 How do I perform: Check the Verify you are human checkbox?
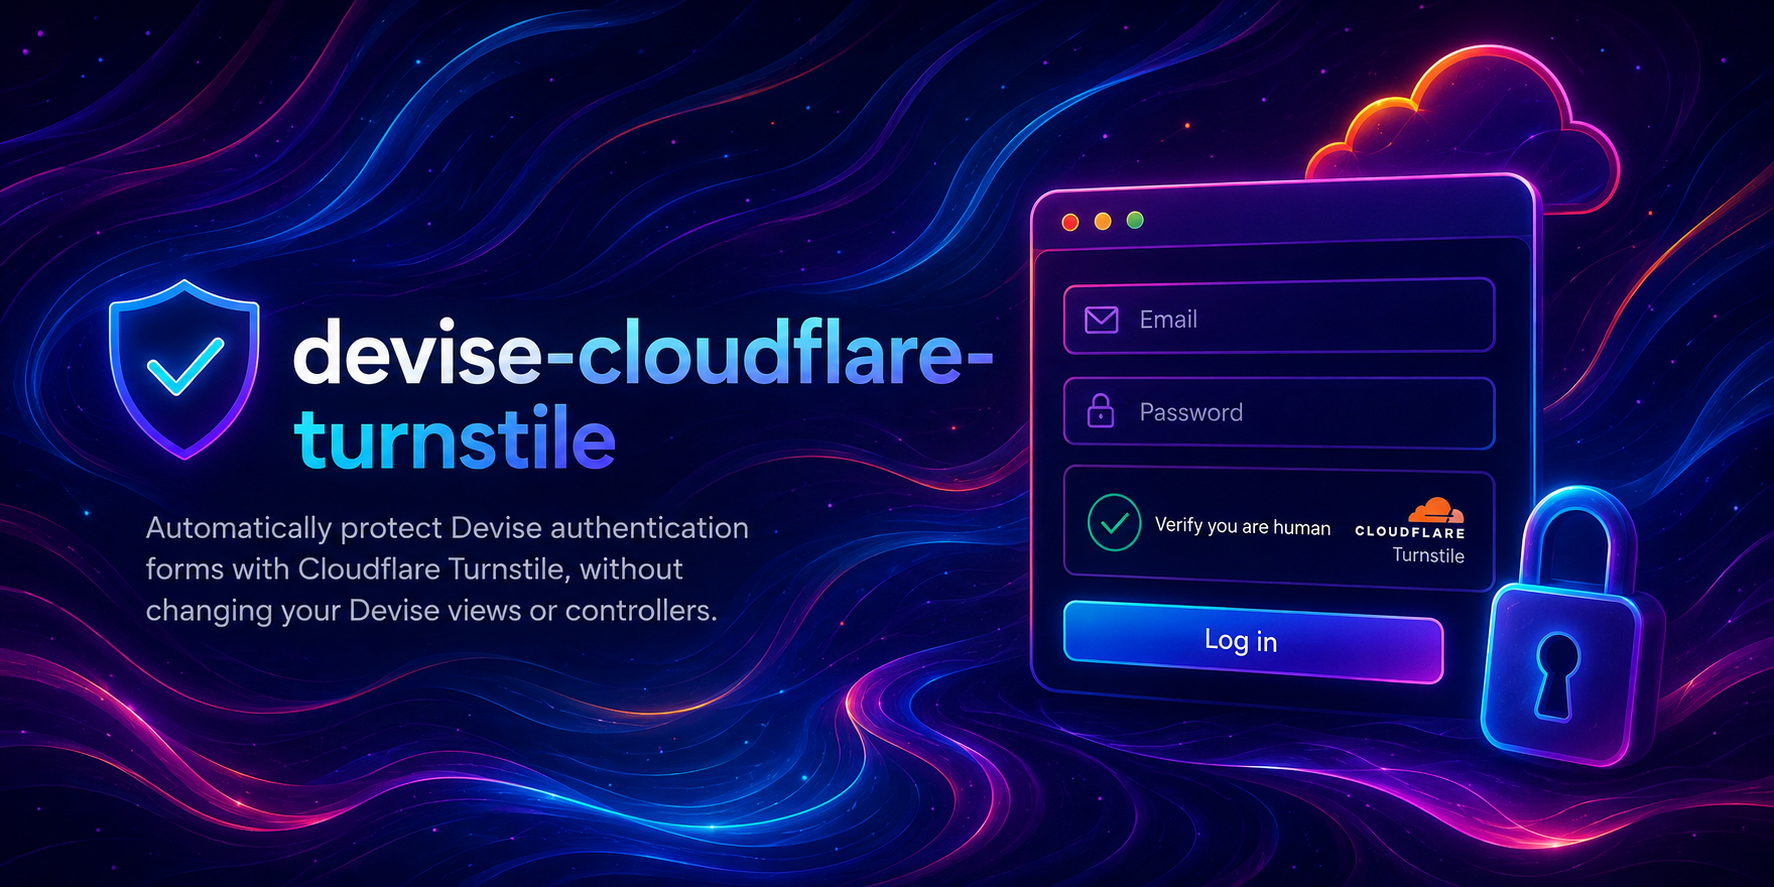1114,522
